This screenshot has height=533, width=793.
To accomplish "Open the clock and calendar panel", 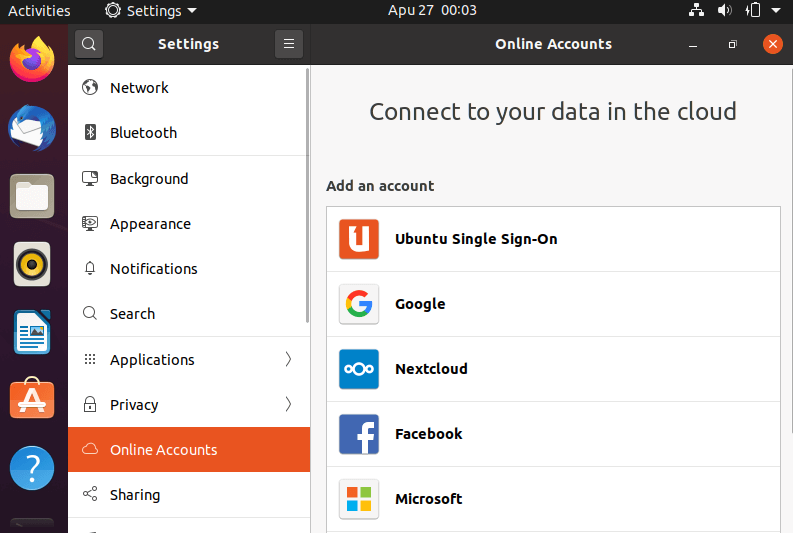I will click(x=432, y=11).
